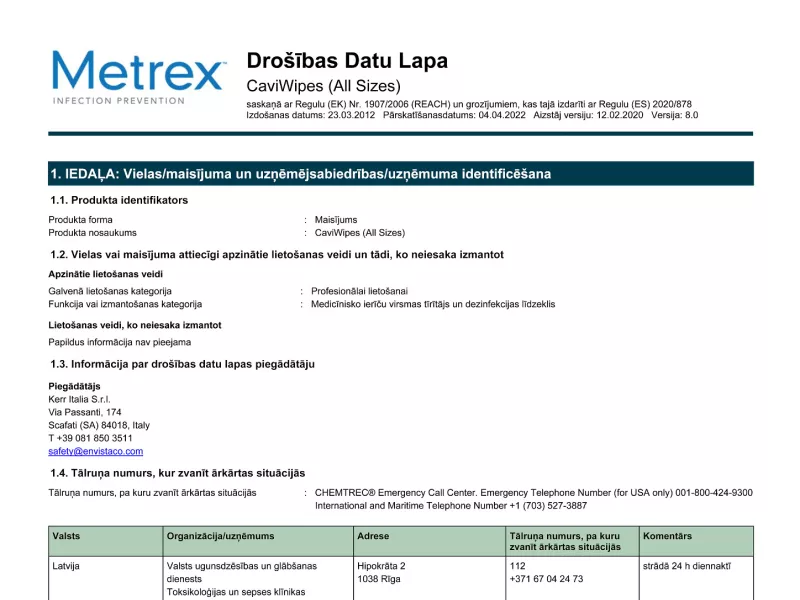Click the section 1 IEDAĻA header bar
This screenshot has width=800, height=600.
tap(400, 174)
